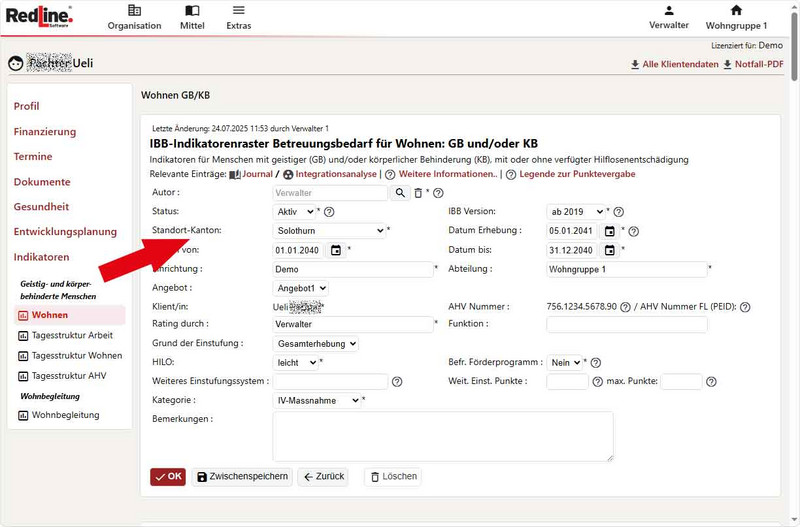Image resolution: width=800 pixels, height=527 pixels.
Task: Open the Organisation menu
Action: [134, 17]
